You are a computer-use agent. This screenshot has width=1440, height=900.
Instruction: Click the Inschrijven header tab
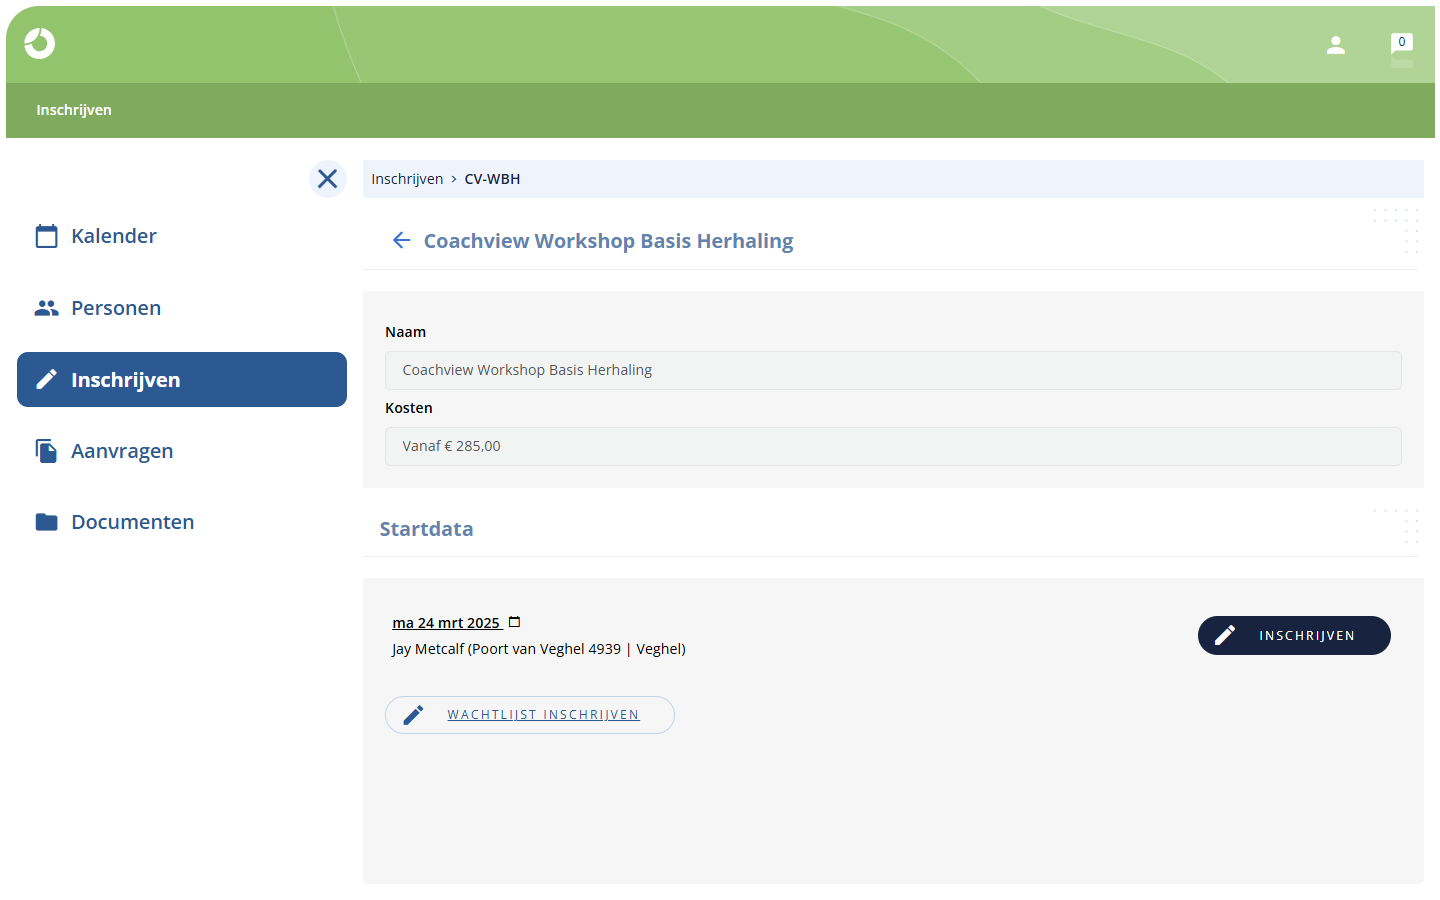74,110
